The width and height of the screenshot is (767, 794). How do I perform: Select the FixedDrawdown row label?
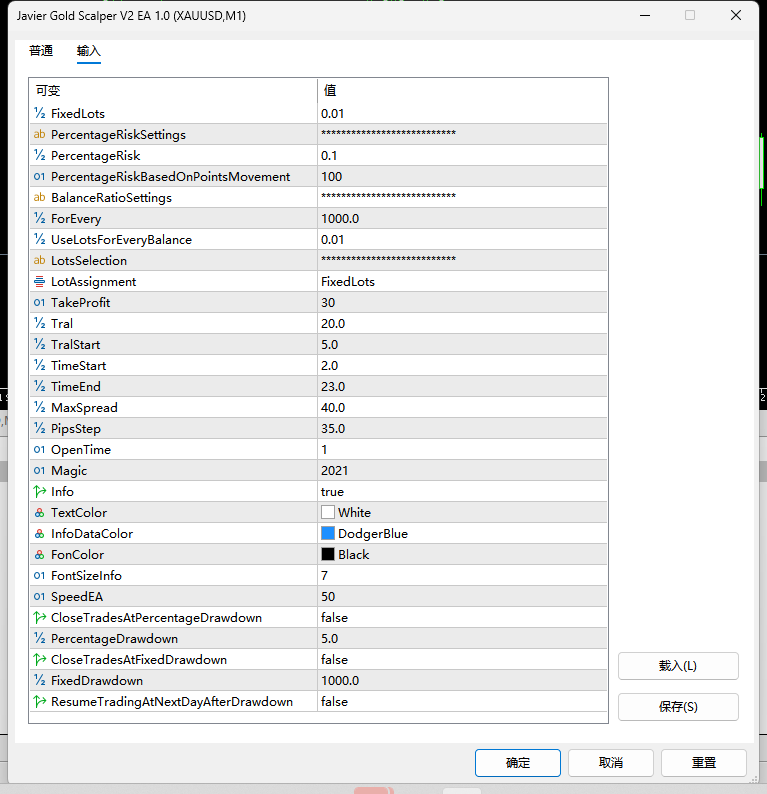[97, 681]
